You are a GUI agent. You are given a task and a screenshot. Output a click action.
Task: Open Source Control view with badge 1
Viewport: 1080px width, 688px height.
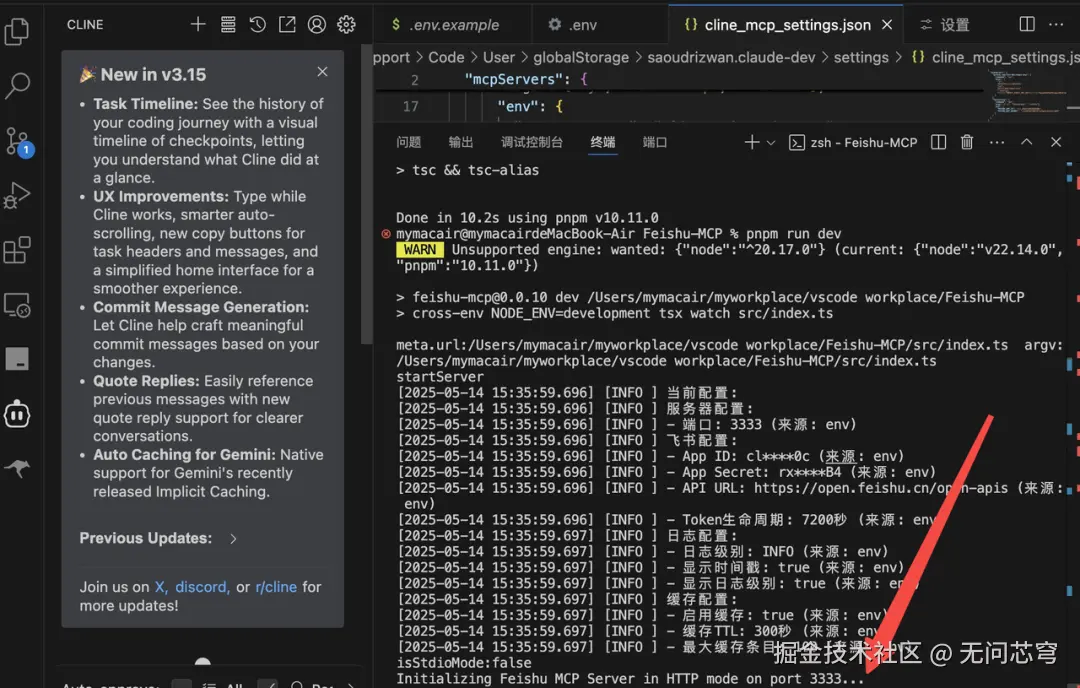18,141
